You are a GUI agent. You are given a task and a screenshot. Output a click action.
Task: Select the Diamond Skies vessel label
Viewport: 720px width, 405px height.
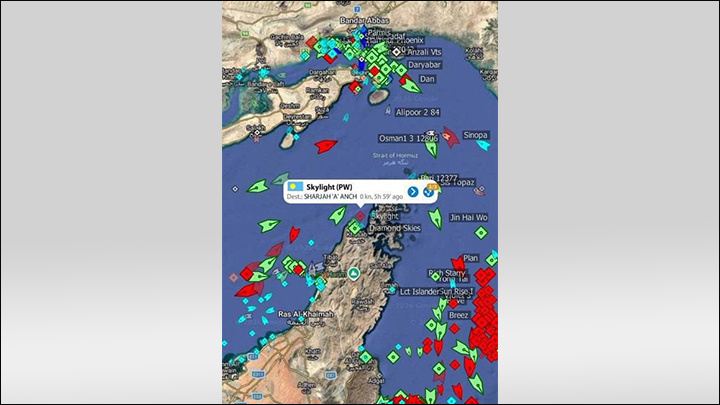point(395,228)
